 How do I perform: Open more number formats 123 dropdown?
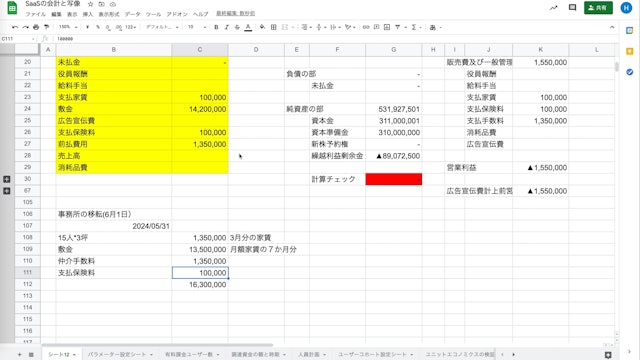coord(131,27)
